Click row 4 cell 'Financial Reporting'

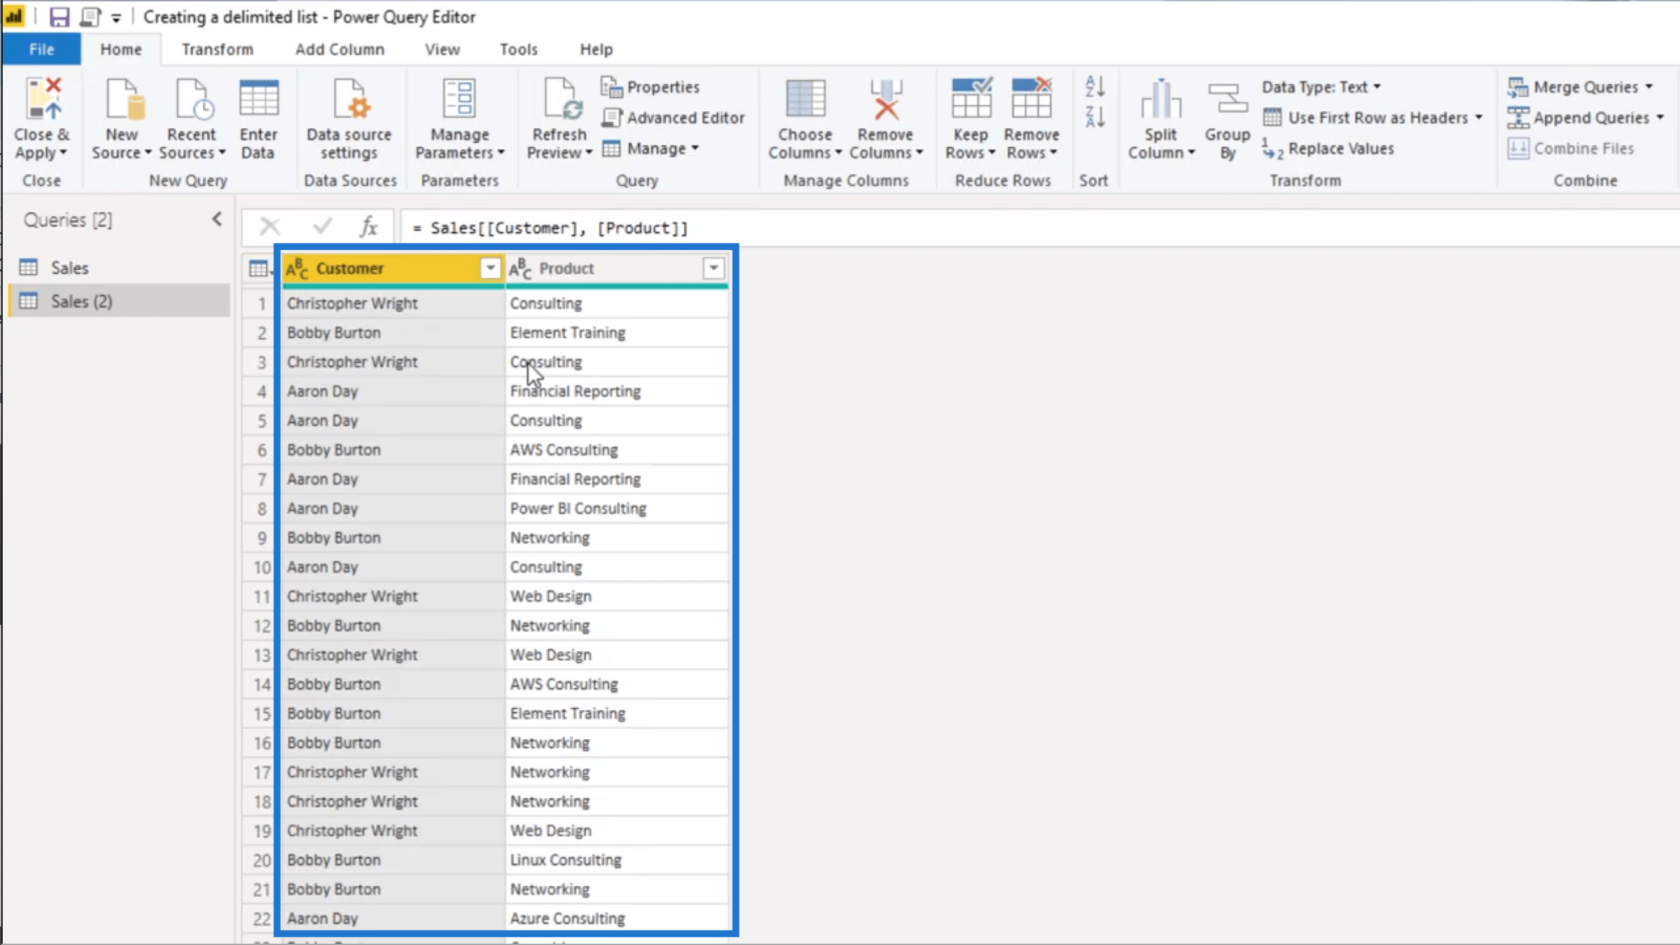pos(617,392)
